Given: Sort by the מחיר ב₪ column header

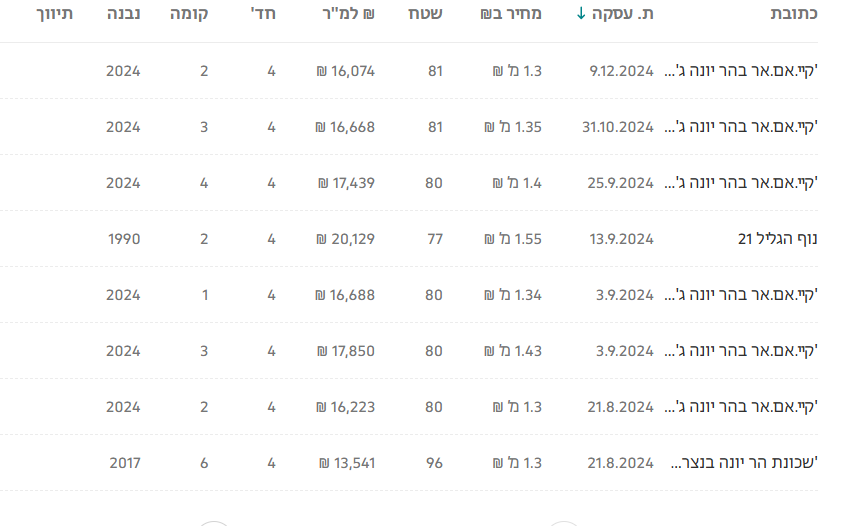Looking at the screenshot, I should point(511,15).
